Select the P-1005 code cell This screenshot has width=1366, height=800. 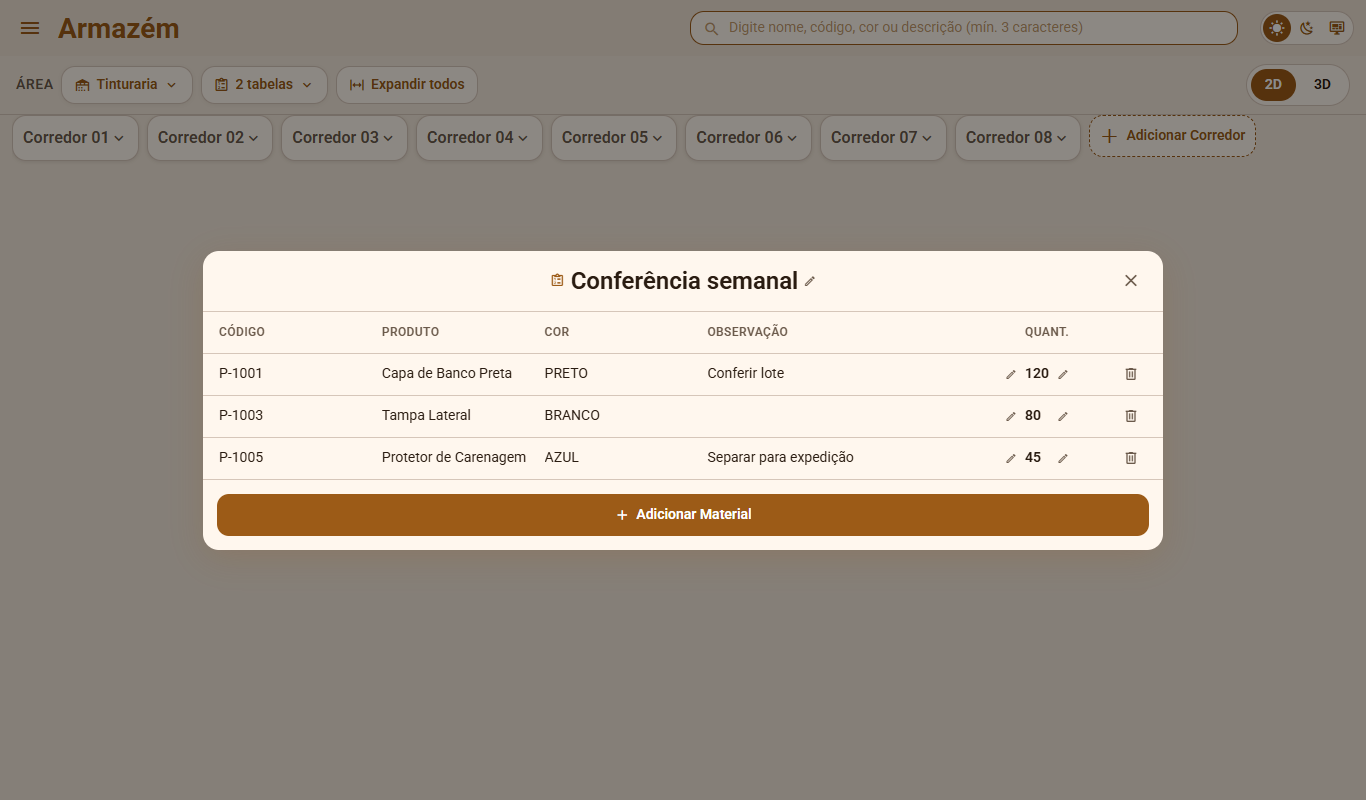coord(241,458)
